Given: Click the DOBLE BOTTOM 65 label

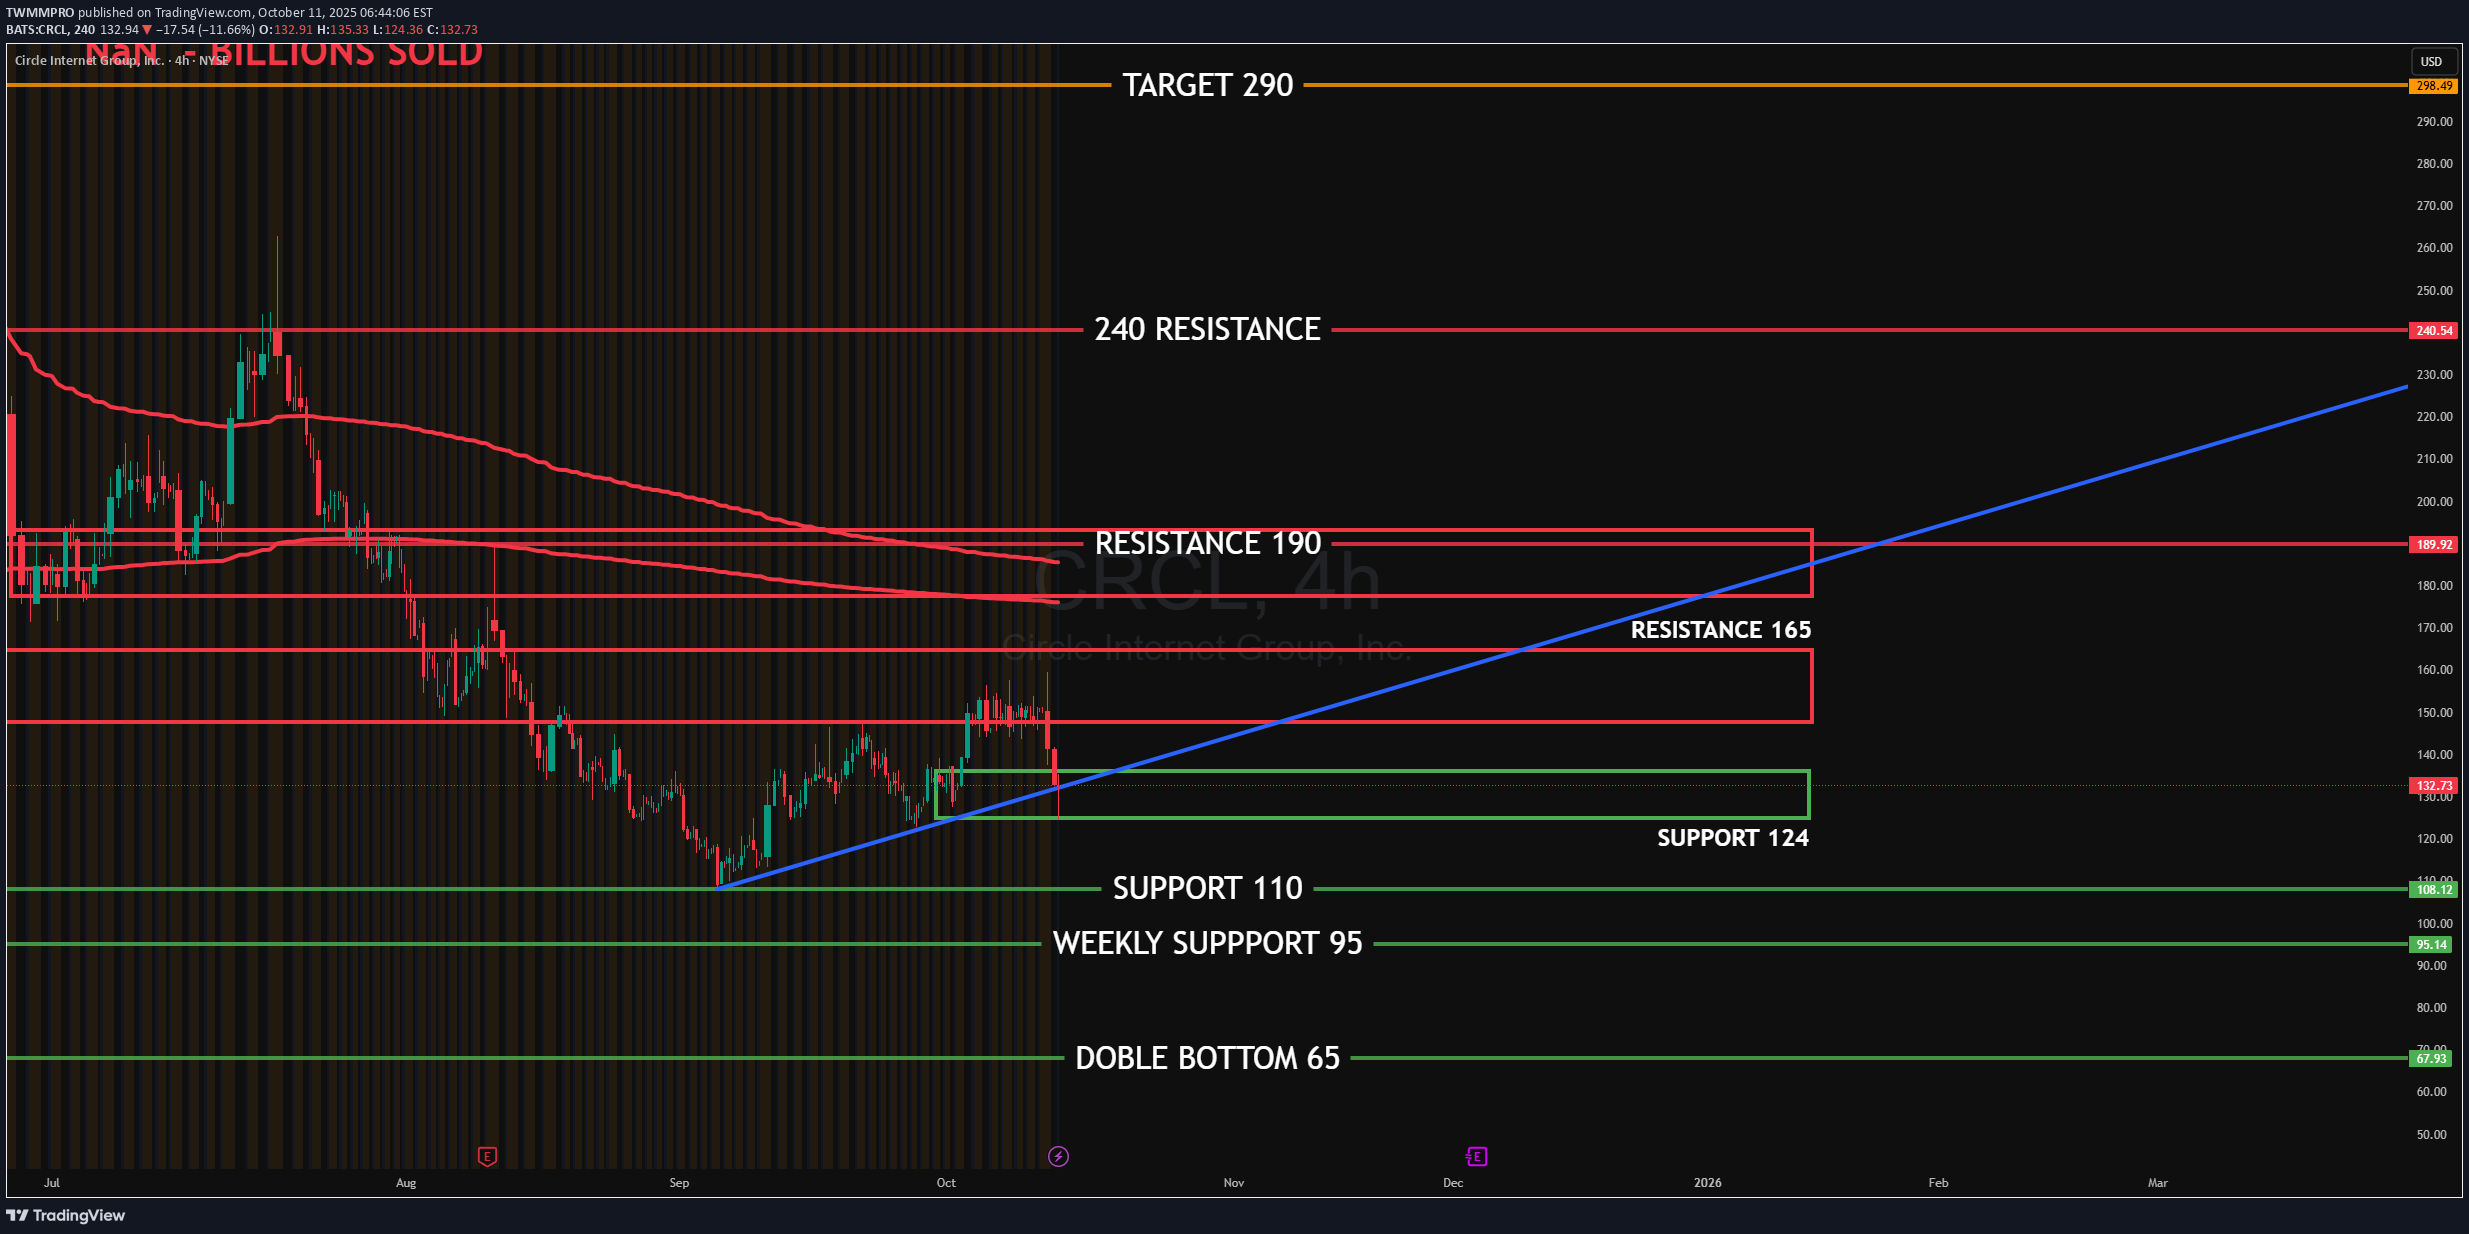Looking at the screenshot, I should click(1207, 1058).
